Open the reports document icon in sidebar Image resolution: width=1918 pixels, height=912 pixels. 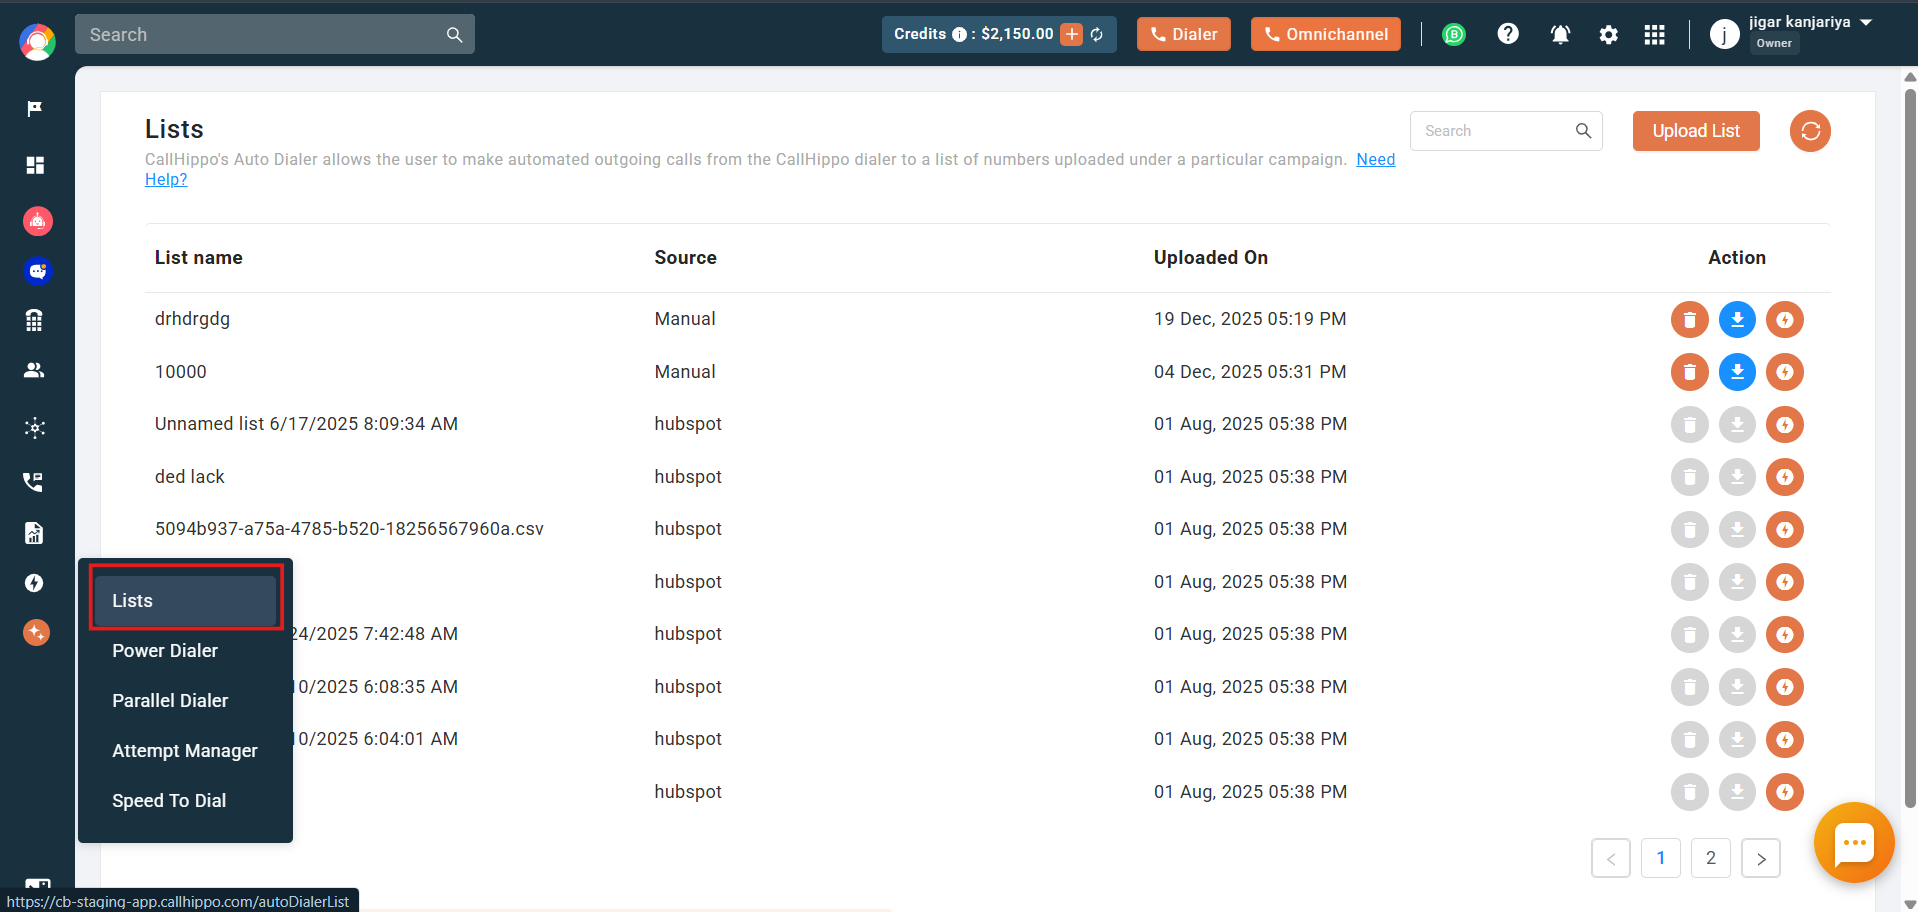click(34, 533)
